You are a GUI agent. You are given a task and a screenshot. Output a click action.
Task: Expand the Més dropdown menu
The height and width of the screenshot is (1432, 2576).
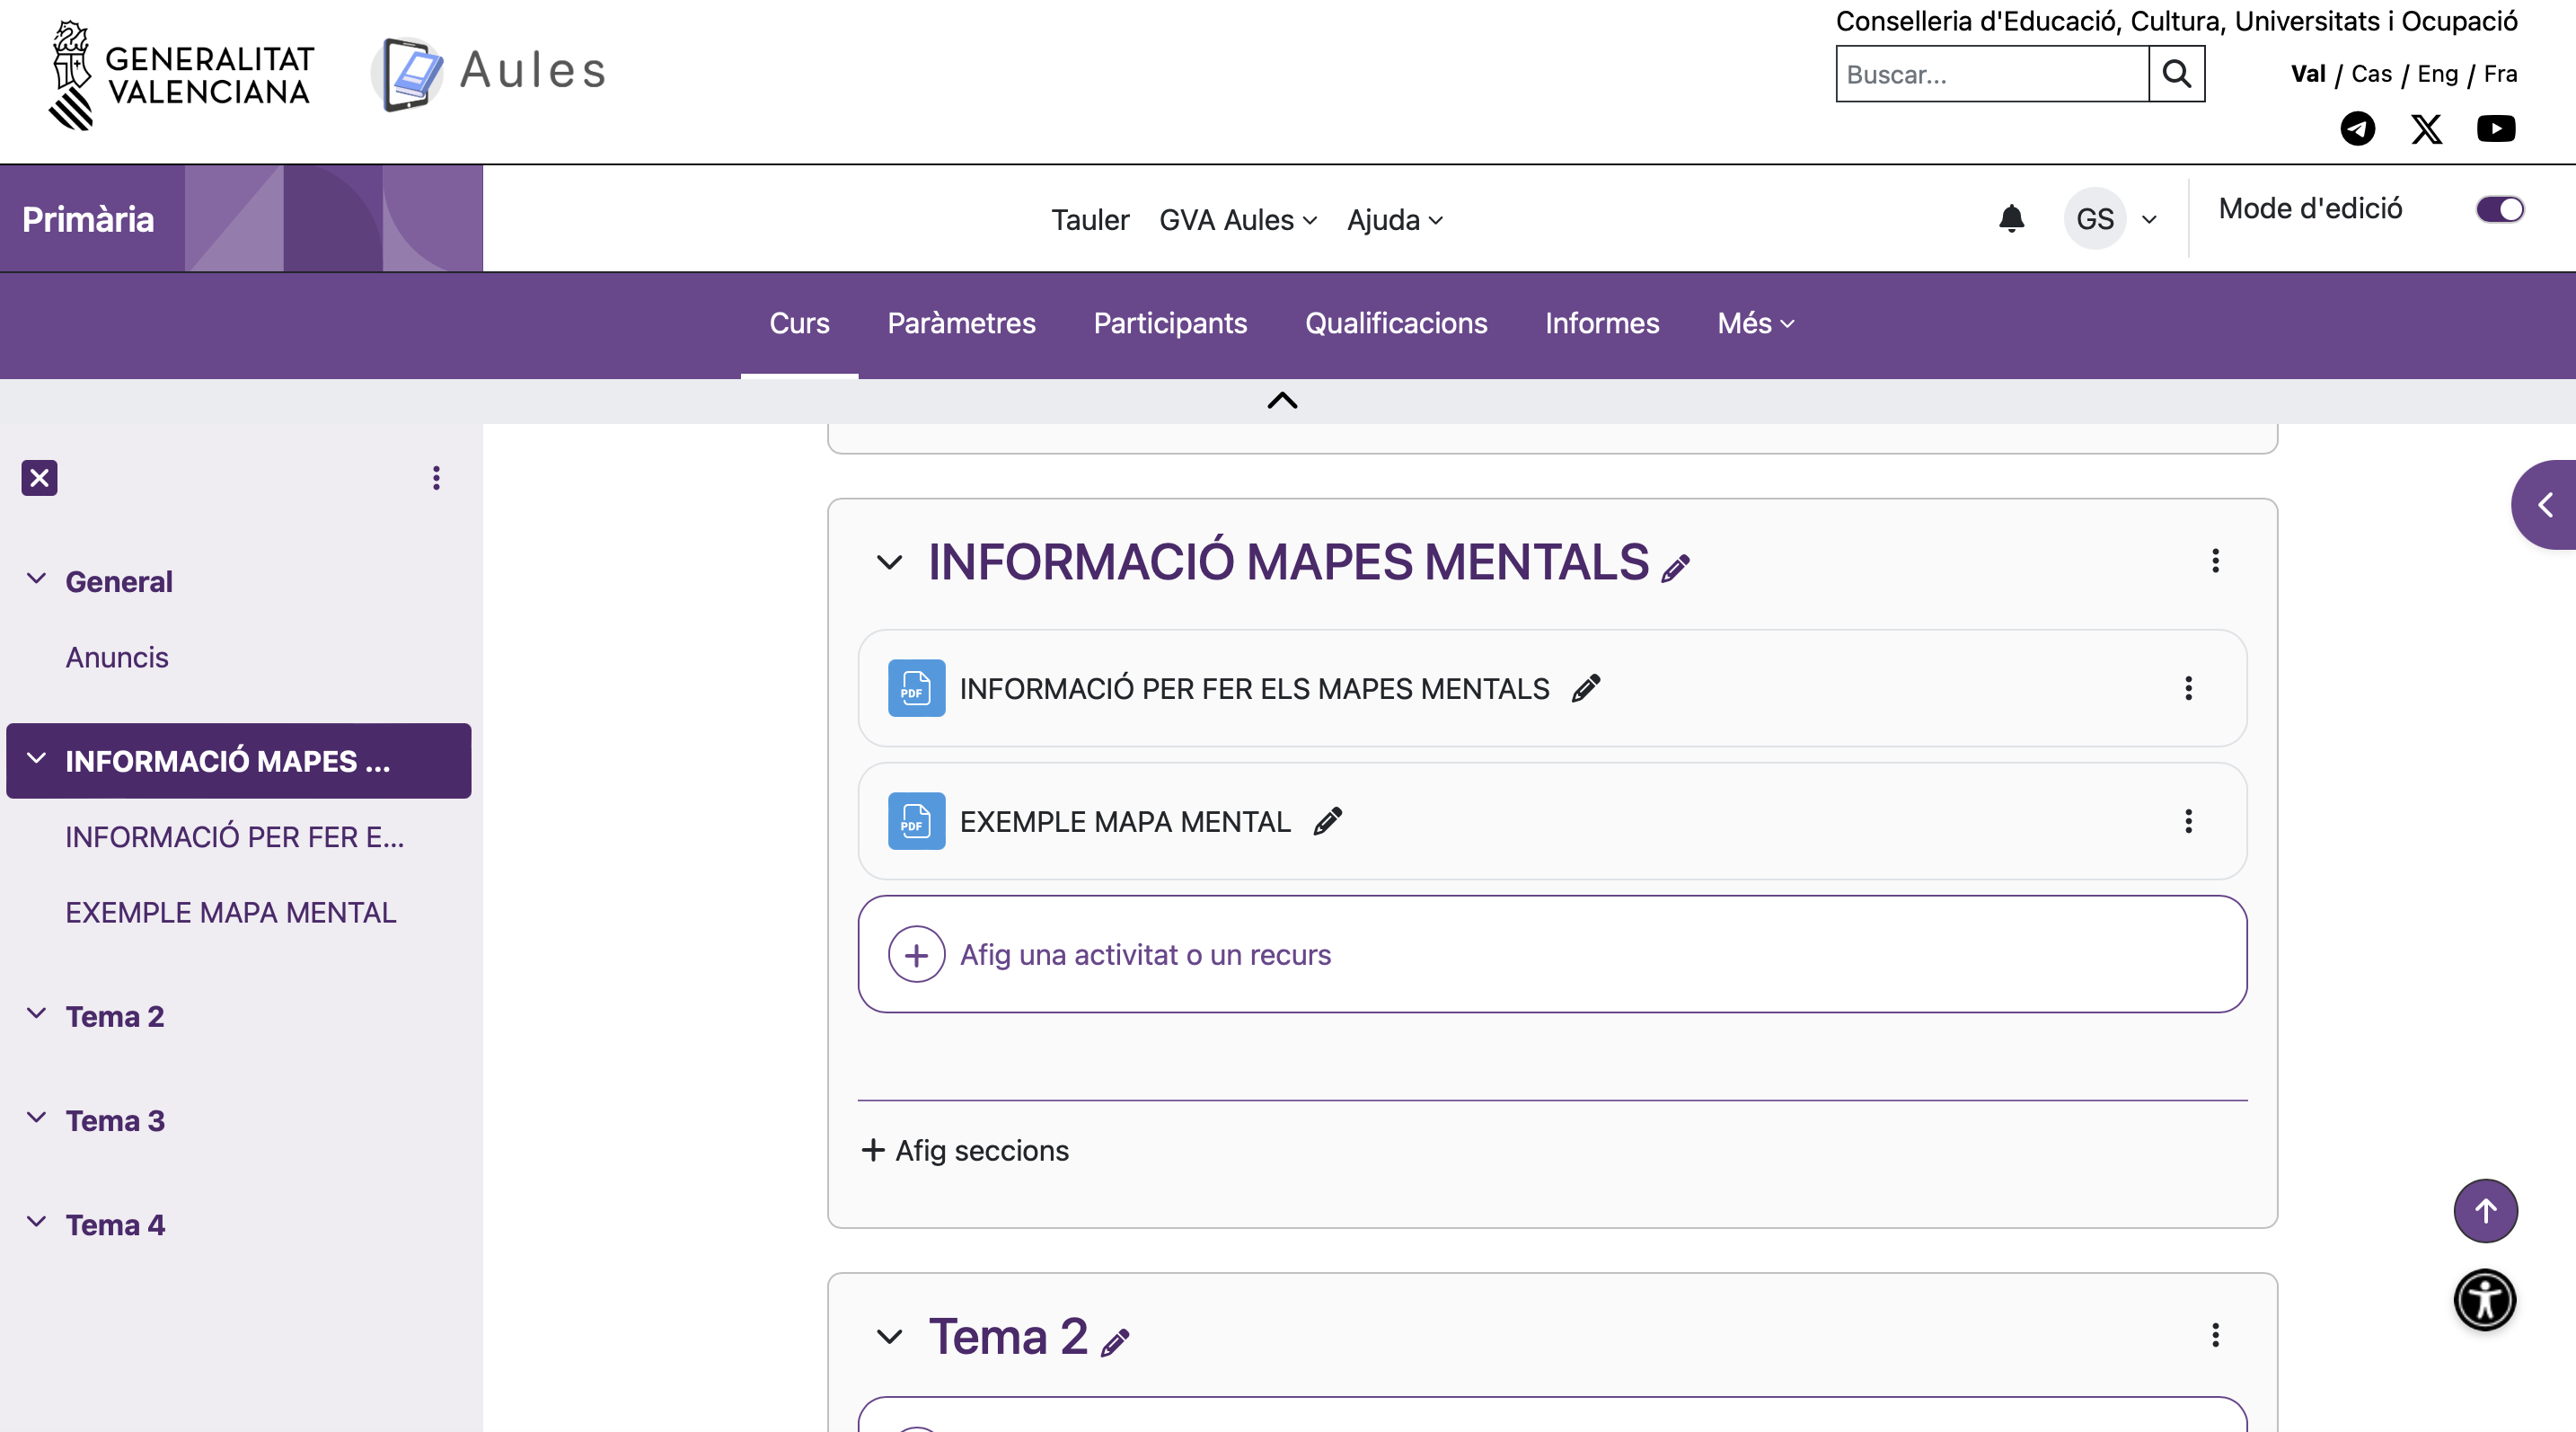[x=1755, y=323]
